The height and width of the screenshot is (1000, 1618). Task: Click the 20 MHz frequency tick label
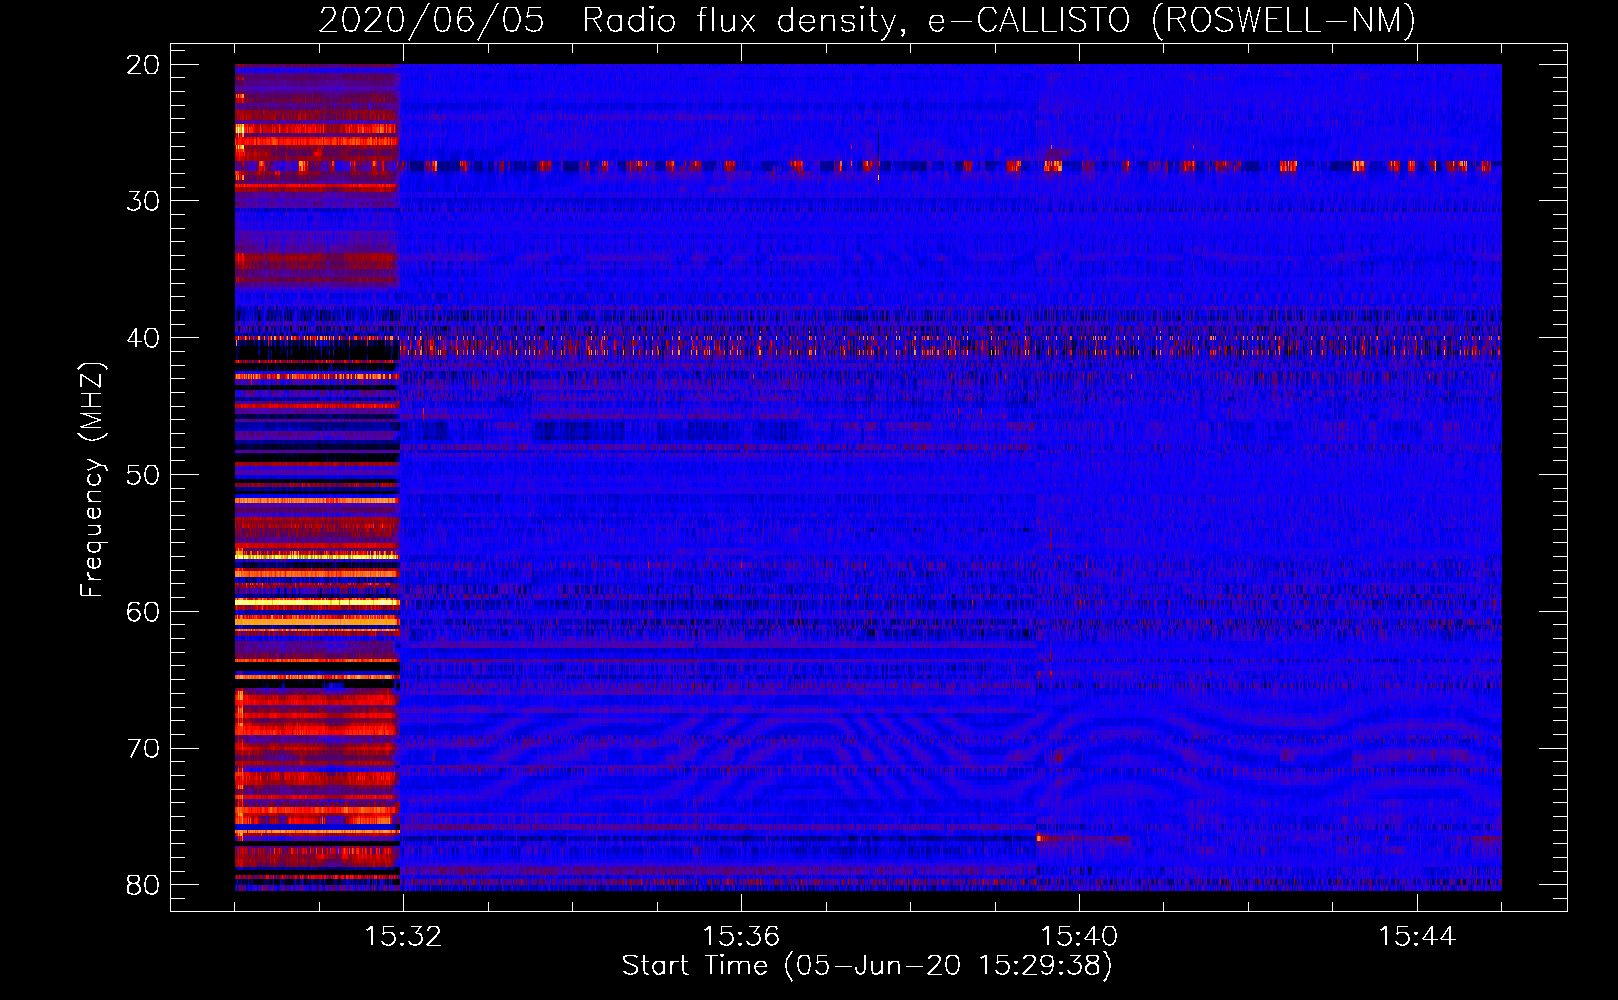[143, 65]
